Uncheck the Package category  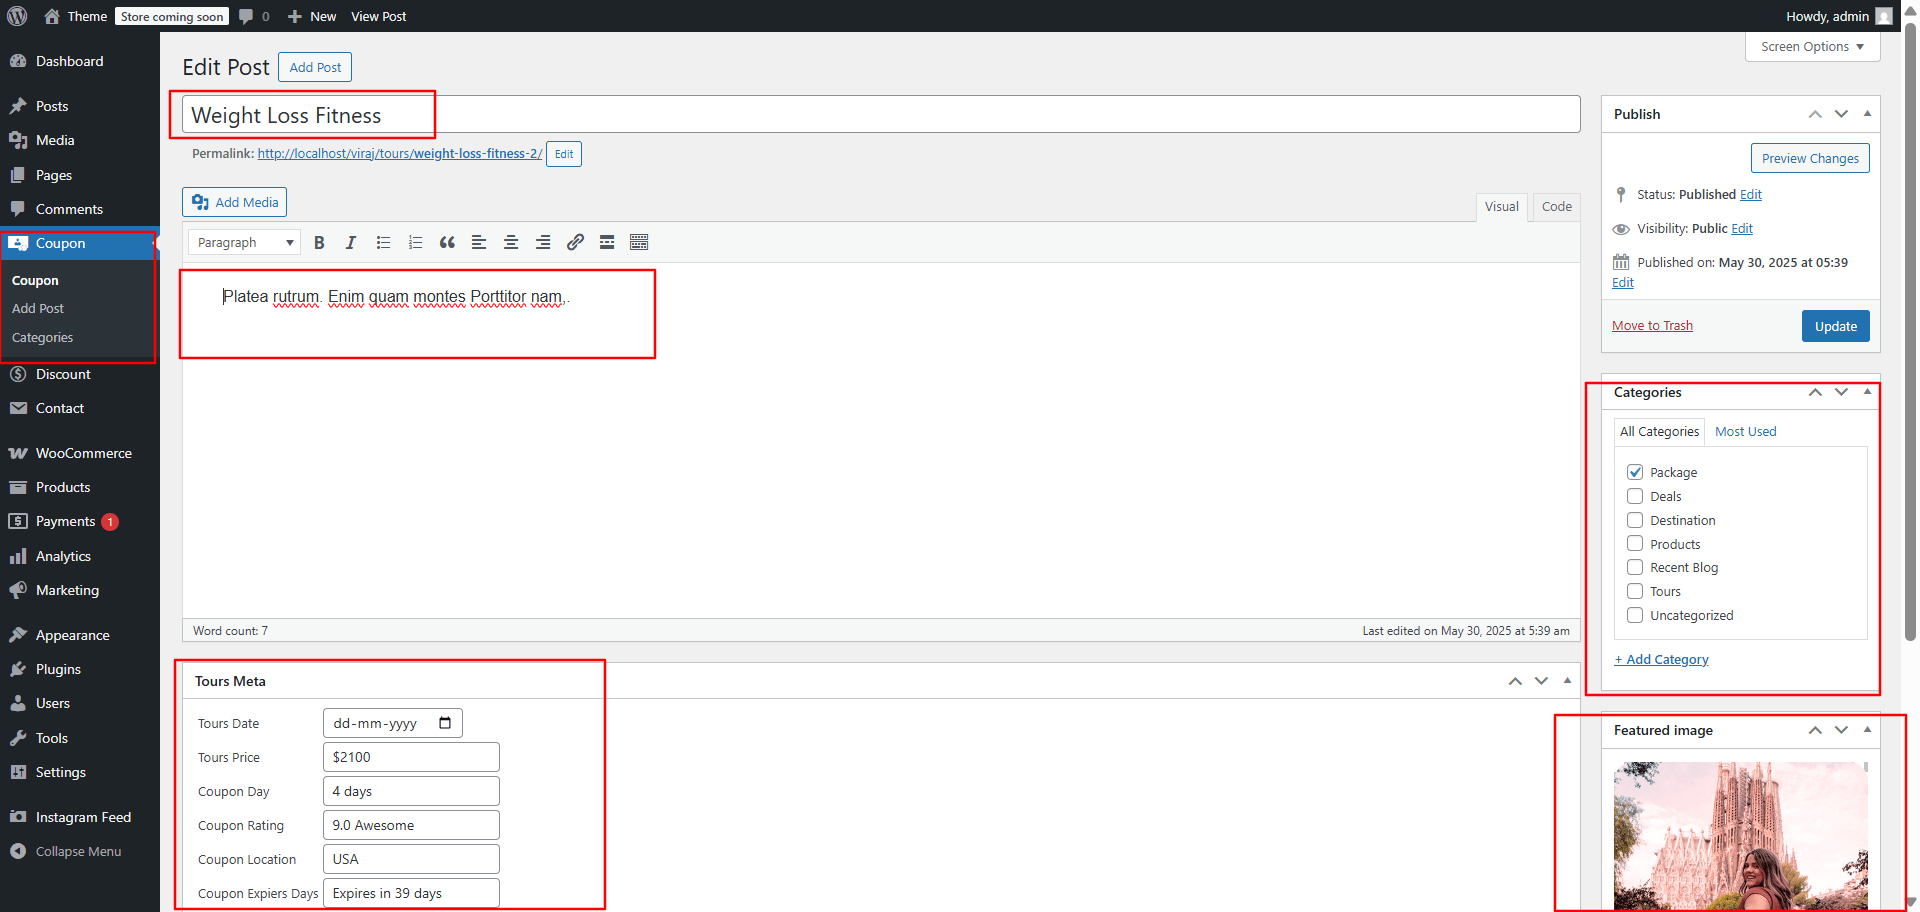point(1635,472)
